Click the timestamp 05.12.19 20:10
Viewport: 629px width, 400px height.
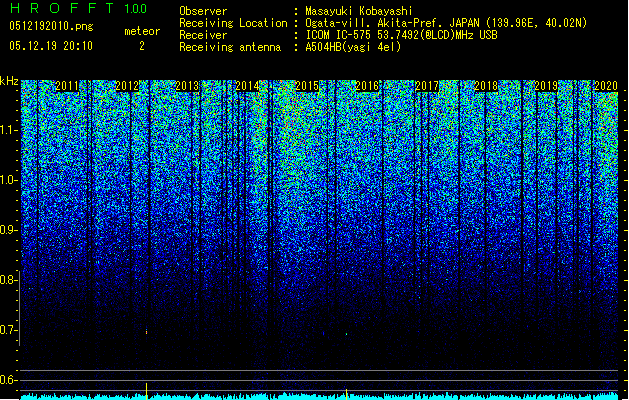click(51, 46)
